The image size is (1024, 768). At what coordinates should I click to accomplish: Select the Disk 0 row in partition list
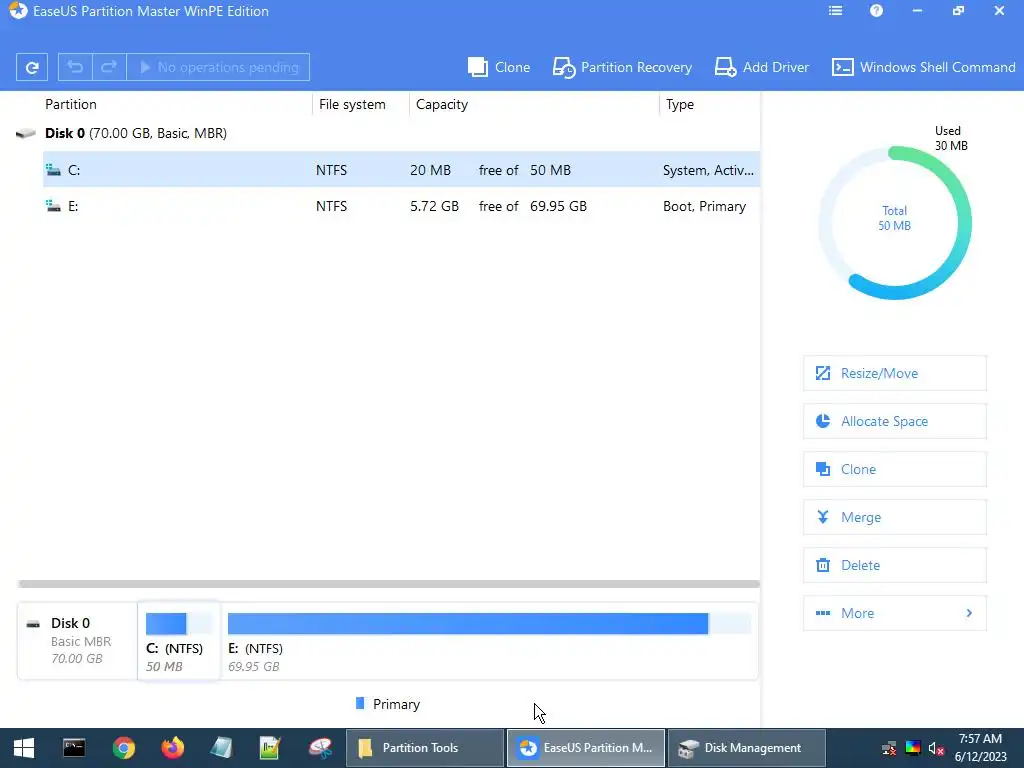[x=388, y=133]
